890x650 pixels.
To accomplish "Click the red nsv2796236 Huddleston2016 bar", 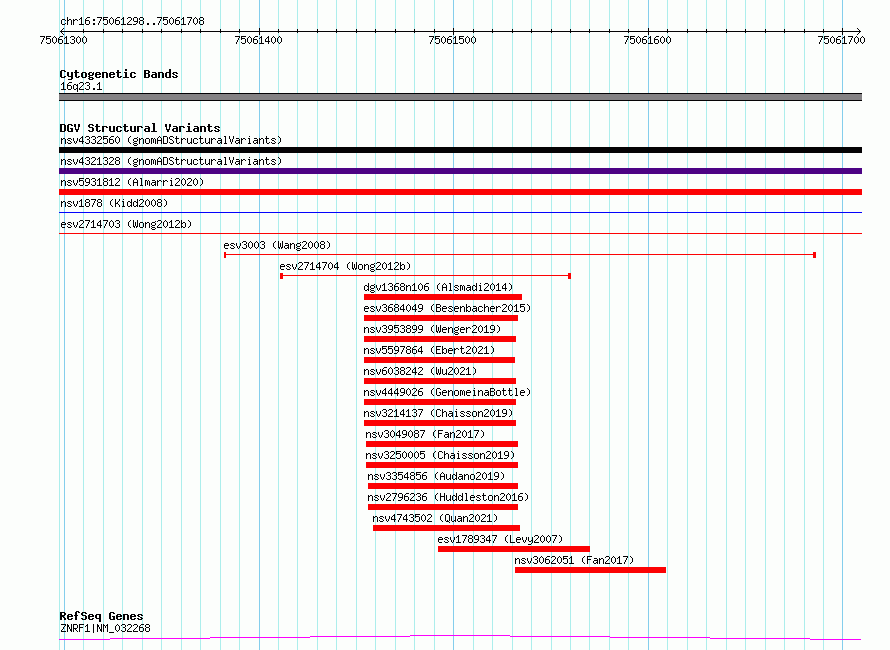I will (443, 507).
